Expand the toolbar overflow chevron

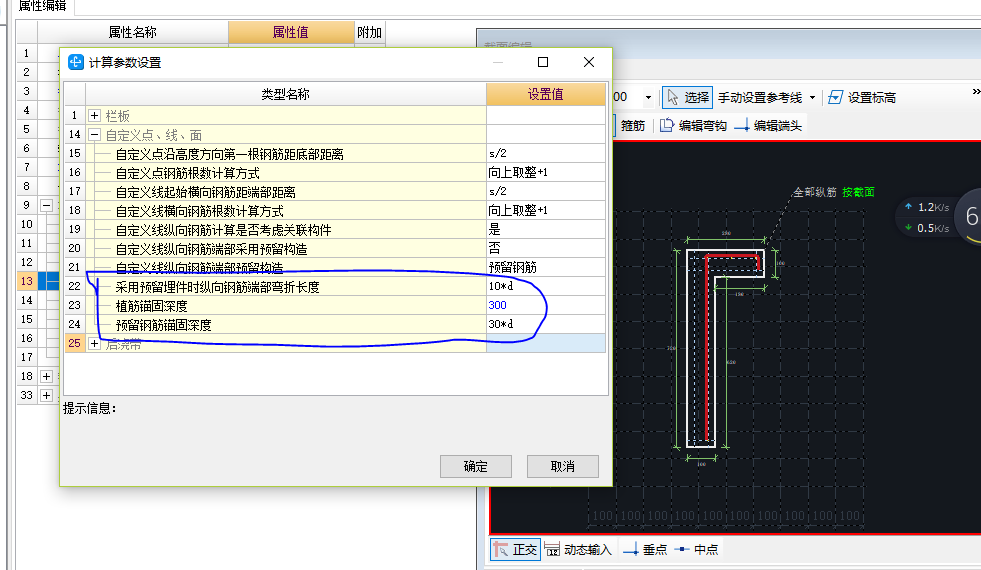click(x=976, y=92)
